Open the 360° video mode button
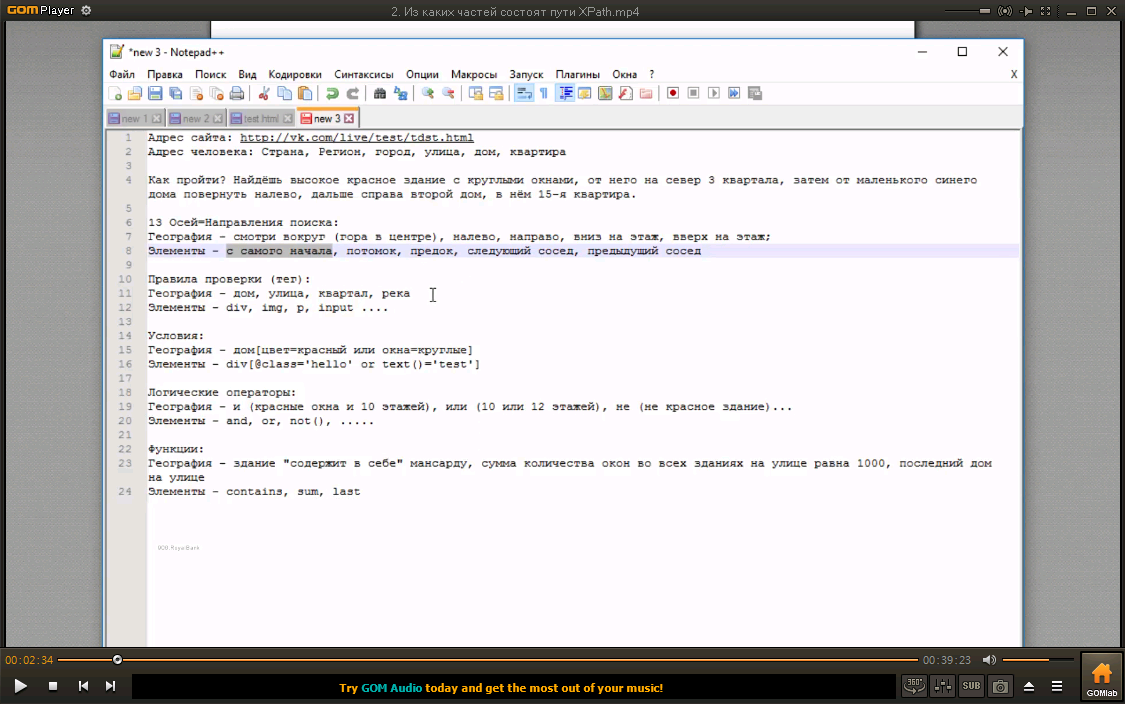Viewport: 1125px width, 704px height. pos(913,686)
